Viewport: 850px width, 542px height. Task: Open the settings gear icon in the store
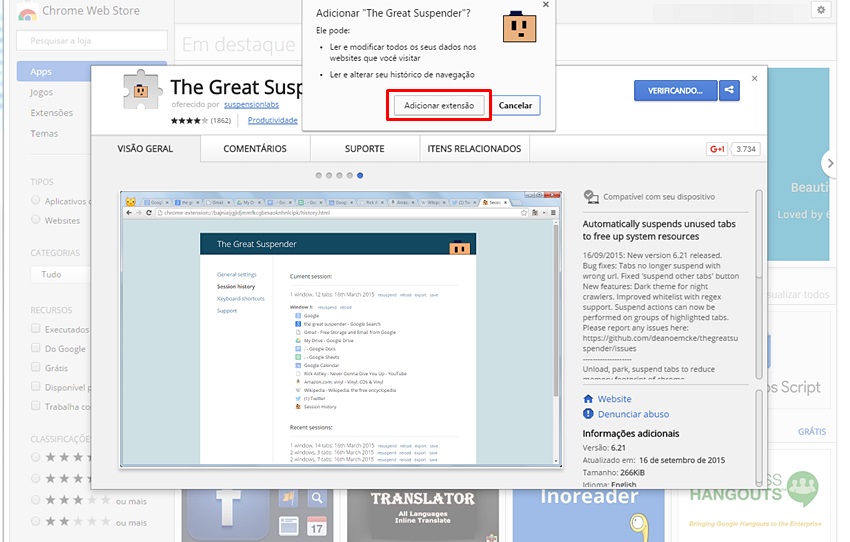(x=821, y=10)
